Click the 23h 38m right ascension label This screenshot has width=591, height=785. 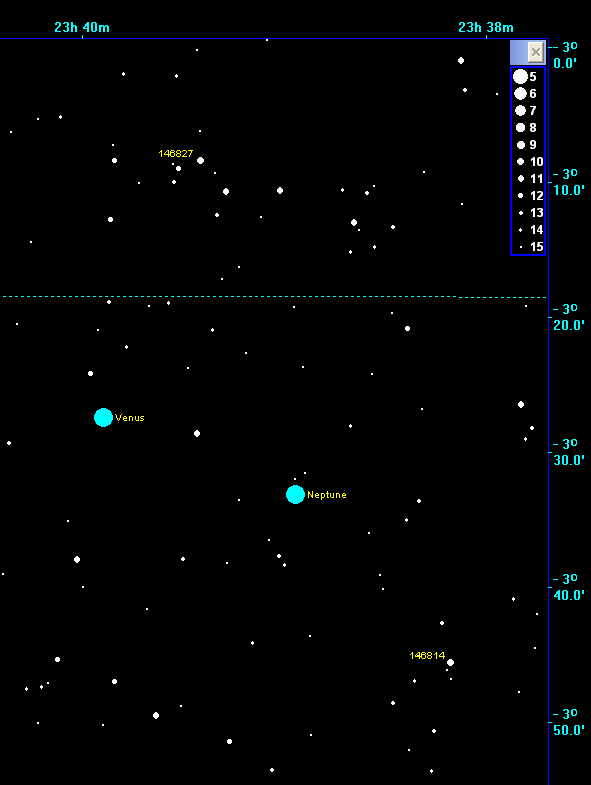pyautogui.click(x=486, y=27)
